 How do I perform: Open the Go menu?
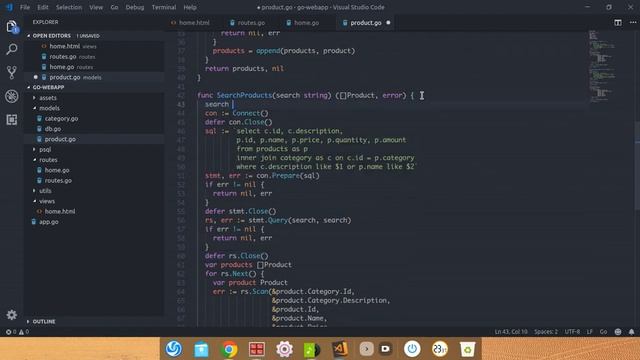tap(114, 7)
